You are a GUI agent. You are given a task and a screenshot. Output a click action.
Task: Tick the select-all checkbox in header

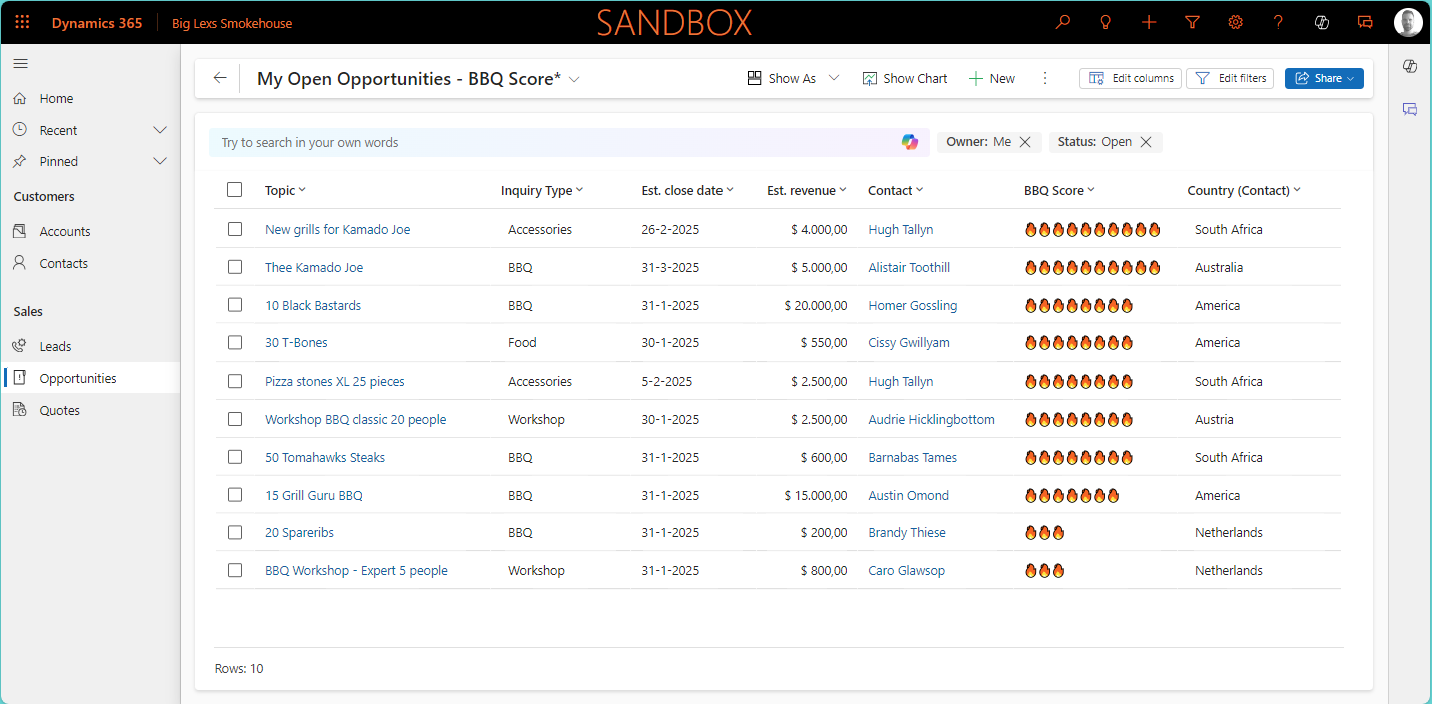click(x=235, y=190)
